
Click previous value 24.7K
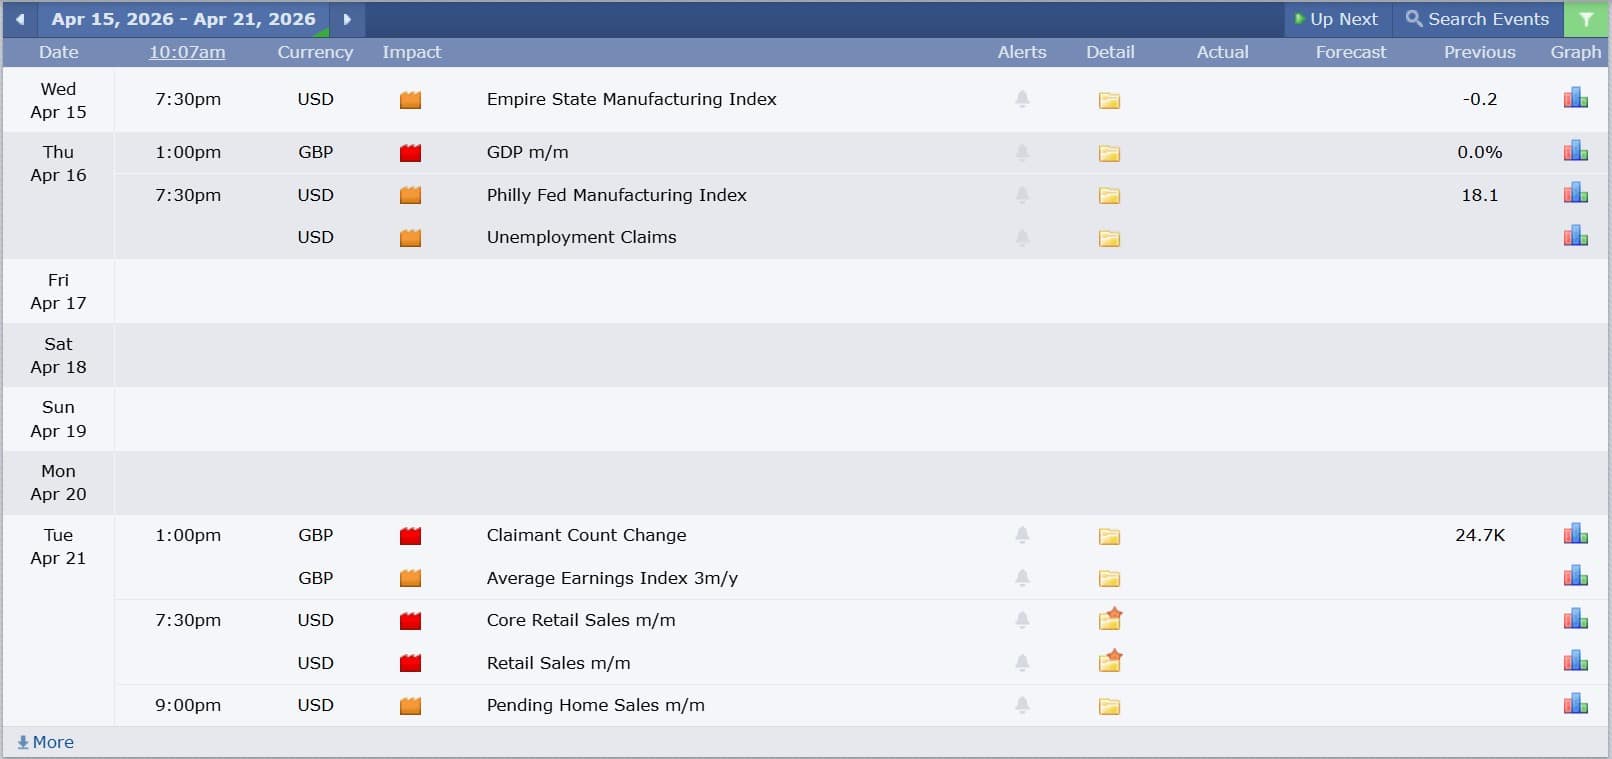pos(1480,535)
